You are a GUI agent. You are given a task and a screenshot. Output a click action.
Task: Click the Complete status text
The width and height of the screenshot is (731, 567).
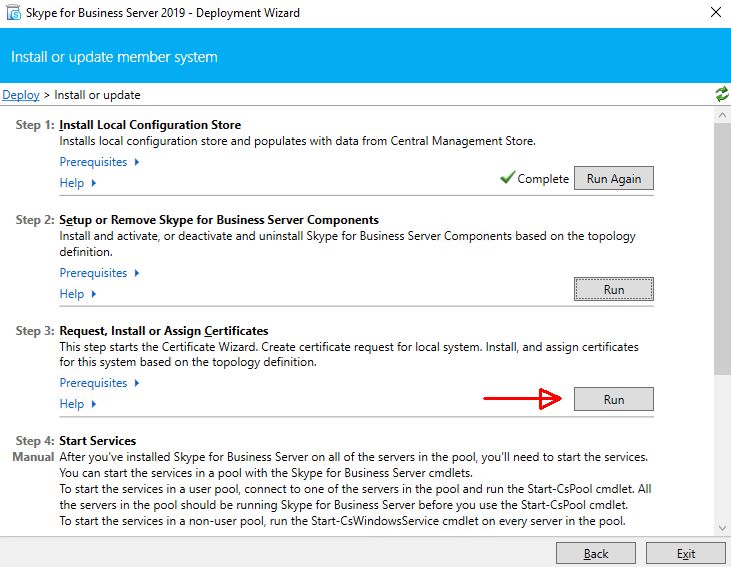tap(543, 179)
